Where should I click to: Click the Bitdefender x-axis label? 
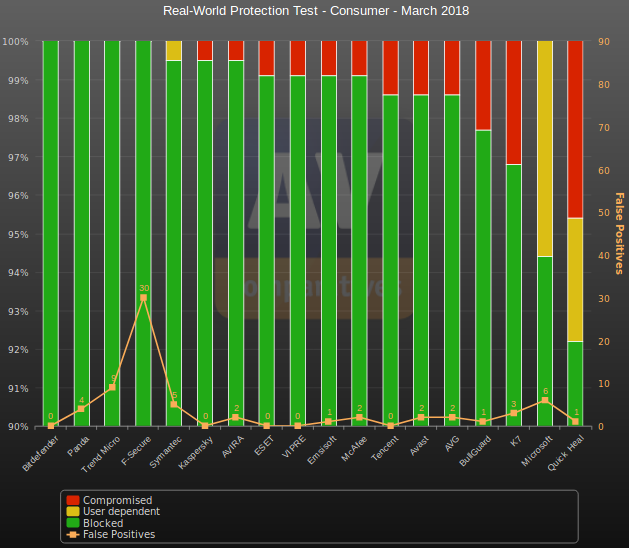point(40,453)
